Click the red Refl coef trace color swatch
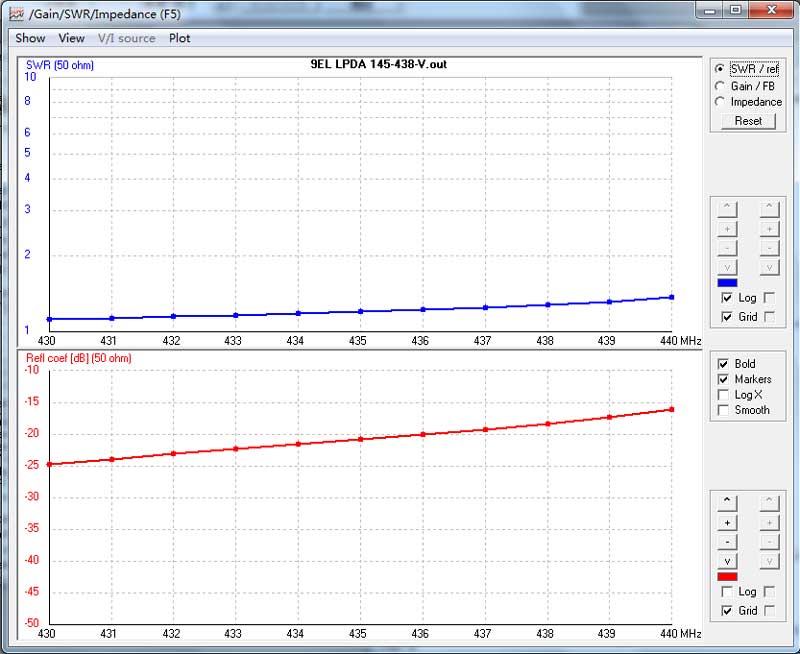The image size is (800, 654). click(727, 576)
